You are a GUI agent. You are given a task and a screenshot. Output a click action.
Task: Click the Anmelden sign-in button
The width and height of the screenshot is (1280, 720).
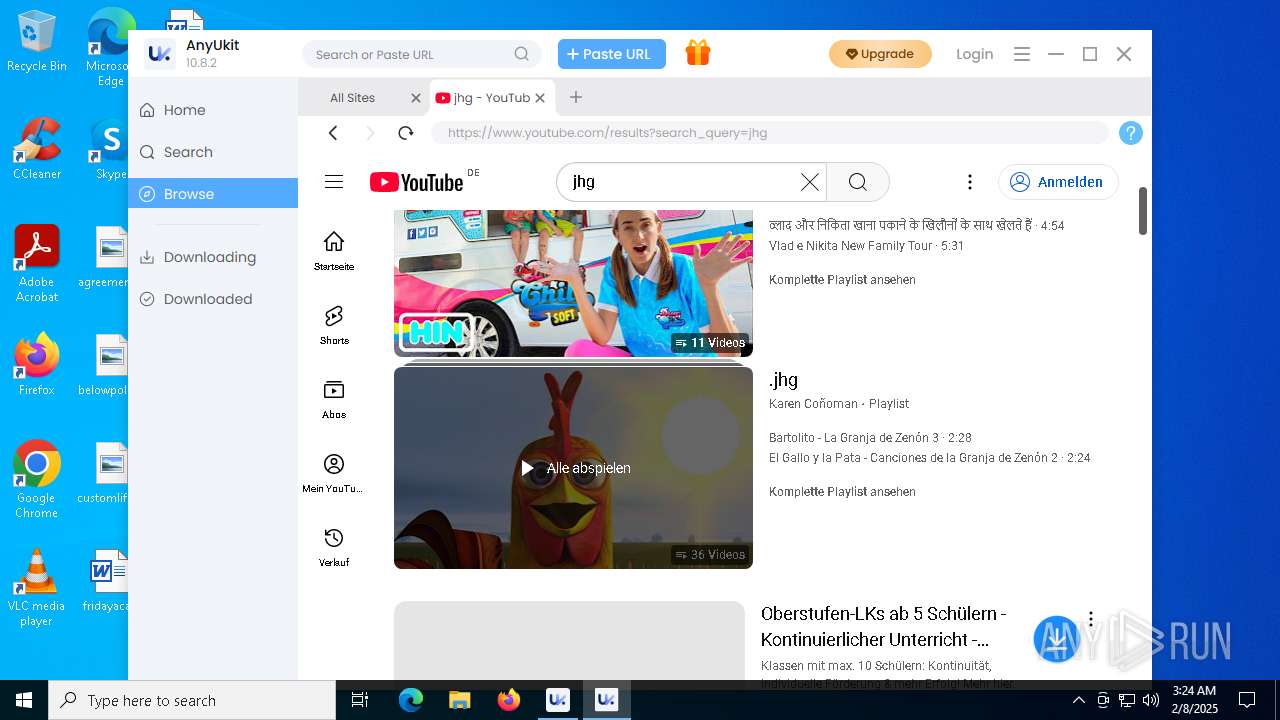[x=1058, y=182]
